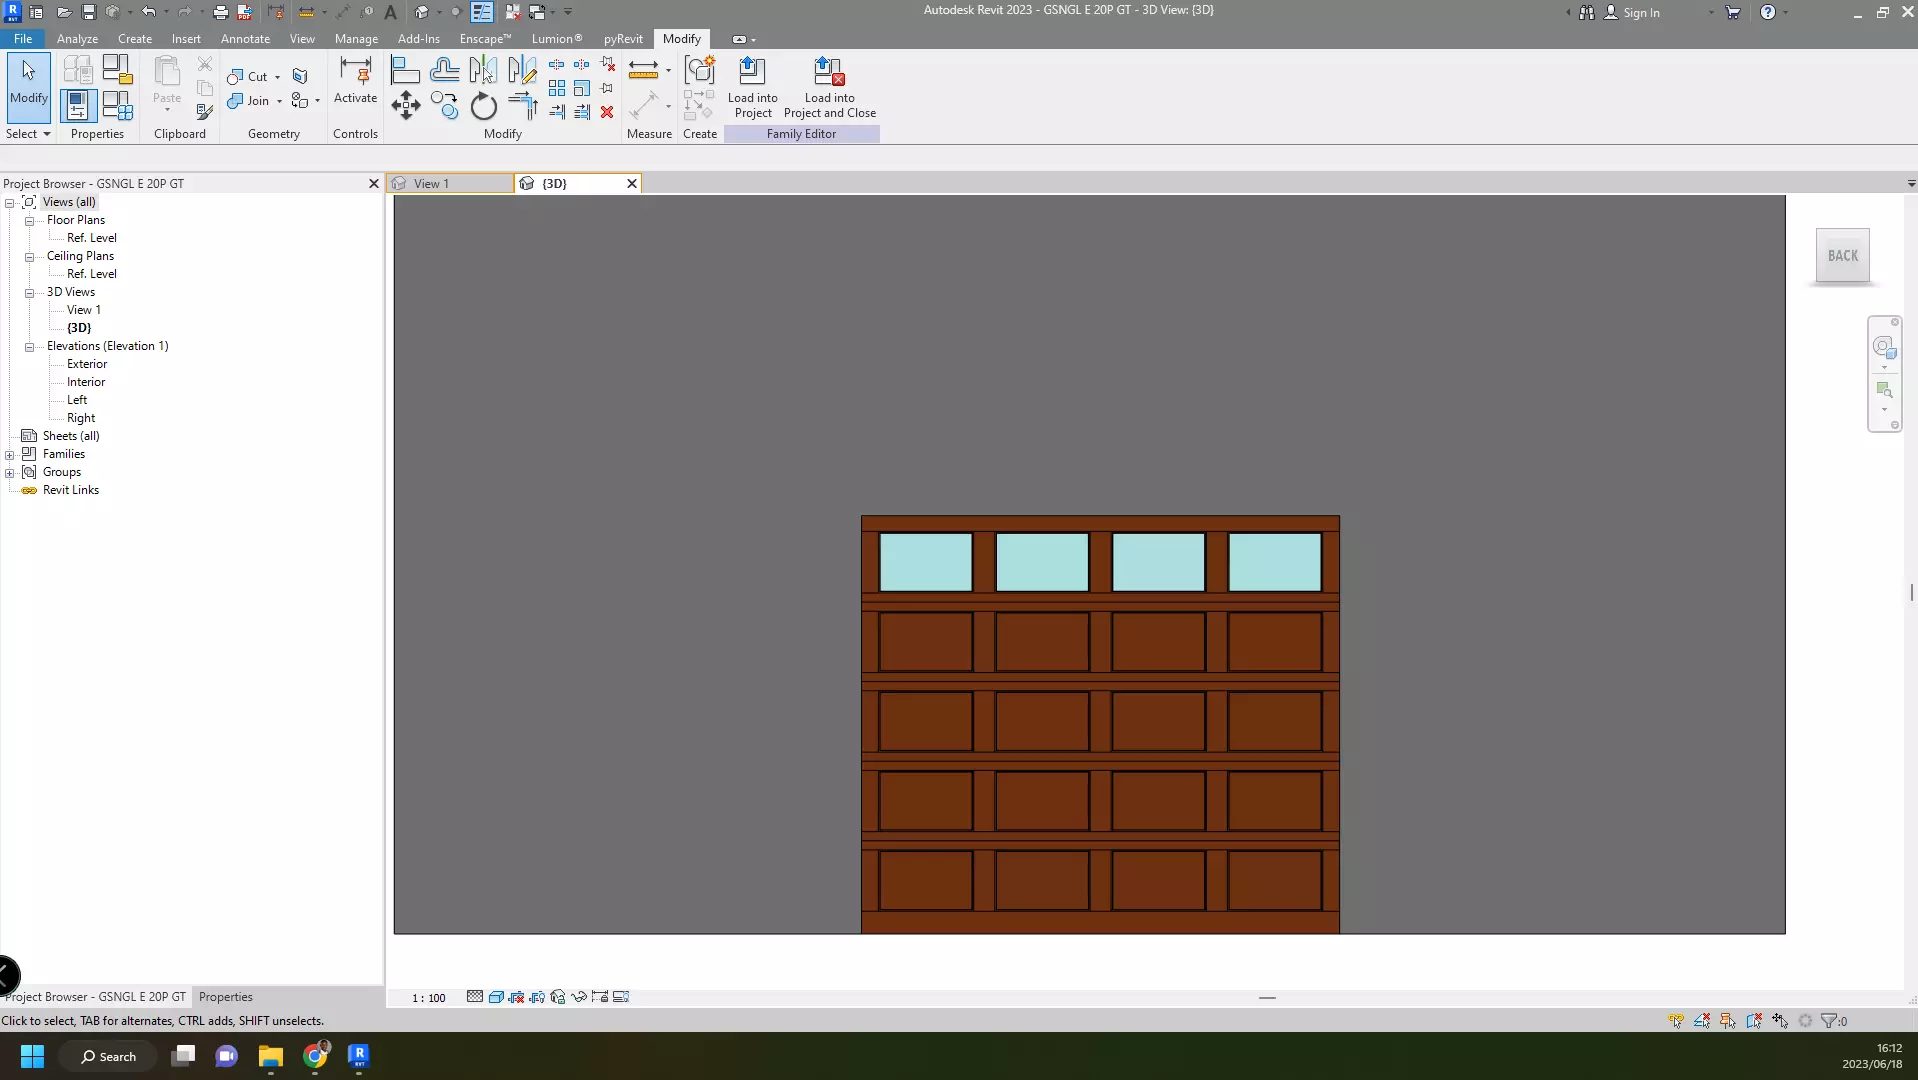Click the Revit icon on taskbar
Image resolution: width=1918 pixels, height=1080 pixels.
(x=359, y=1056)
